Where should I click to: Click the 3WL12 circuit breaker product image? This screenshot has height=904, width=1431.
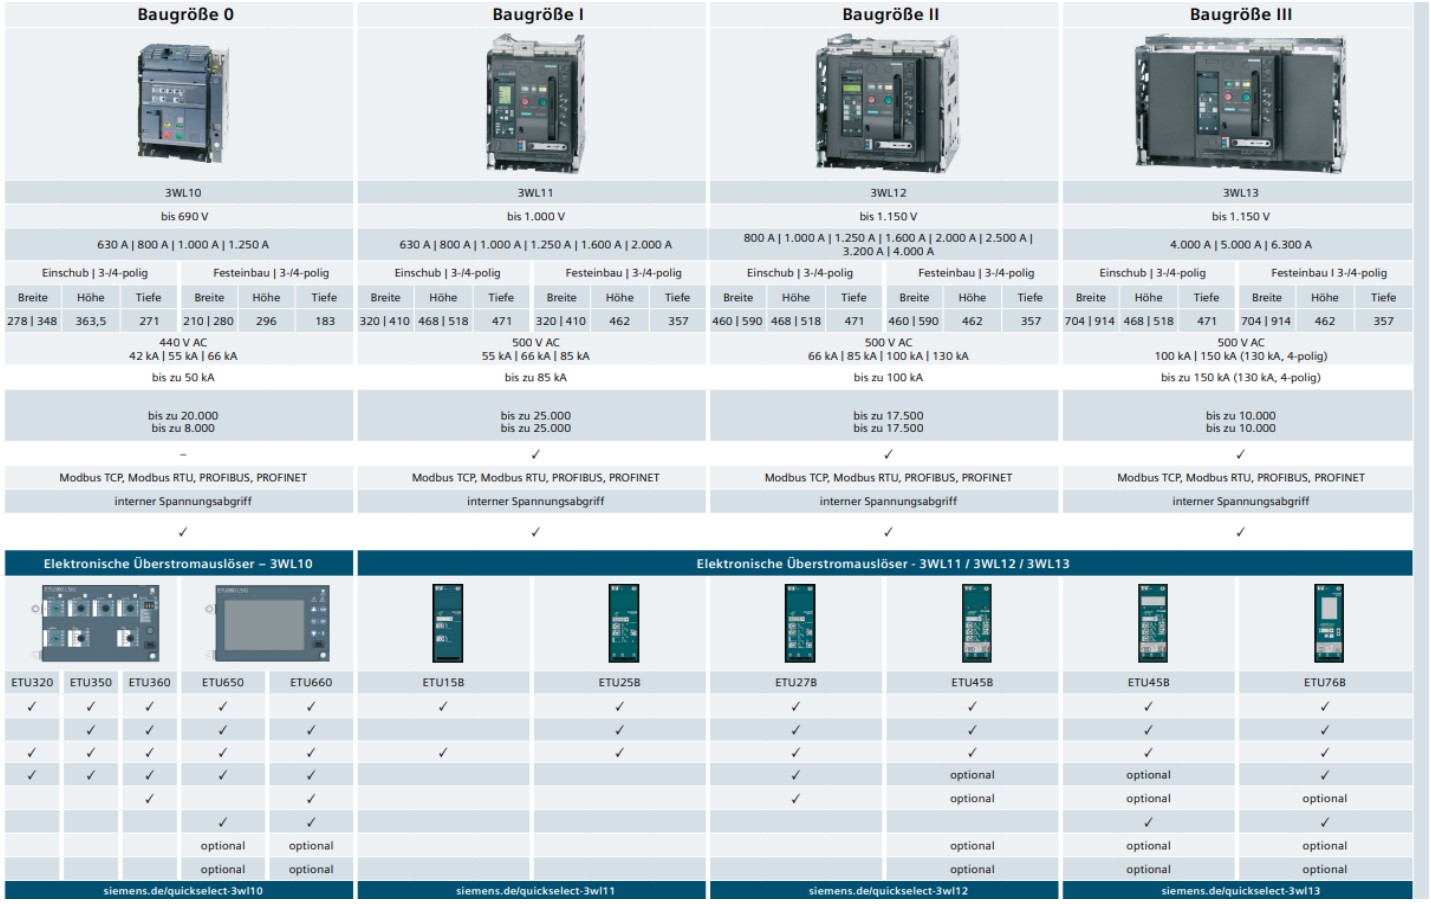pyautogui.click(x=887, y=104)
